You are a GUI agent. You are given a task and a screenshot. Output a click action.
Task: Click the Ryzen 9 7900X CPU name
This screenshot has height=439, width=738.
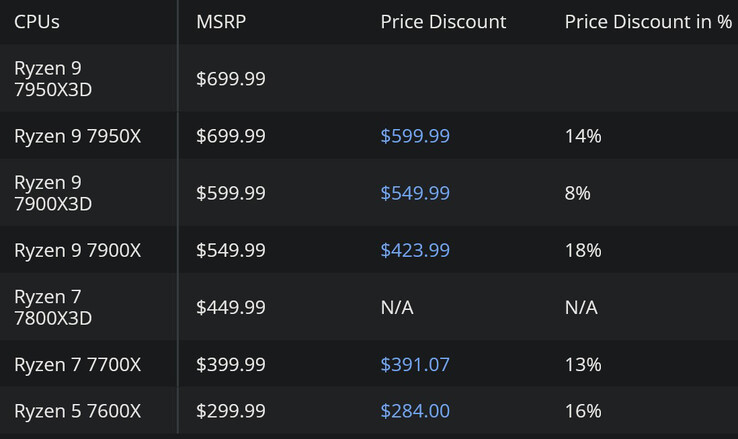click(x=77, y=250)
